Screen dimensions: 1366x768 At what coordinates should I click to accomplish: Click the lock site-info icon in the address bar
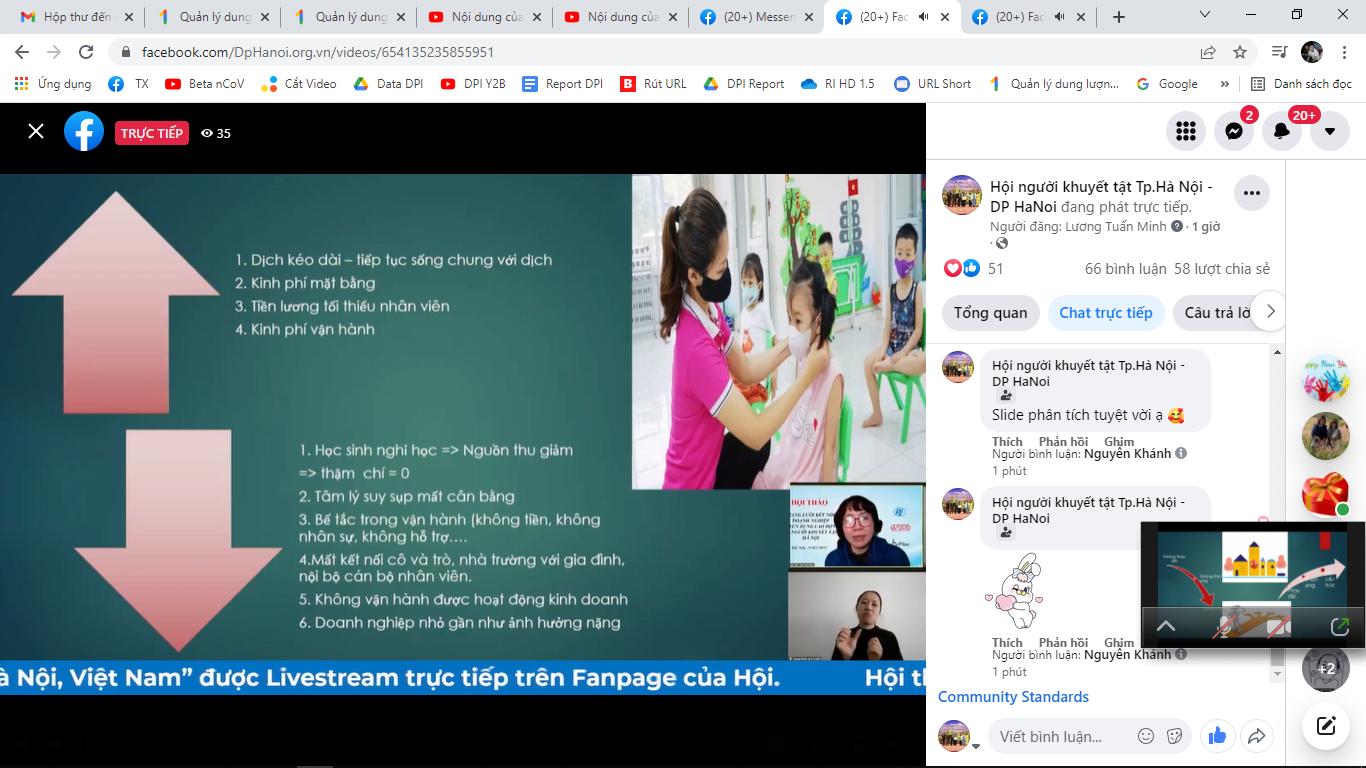[x=126, y=52]
